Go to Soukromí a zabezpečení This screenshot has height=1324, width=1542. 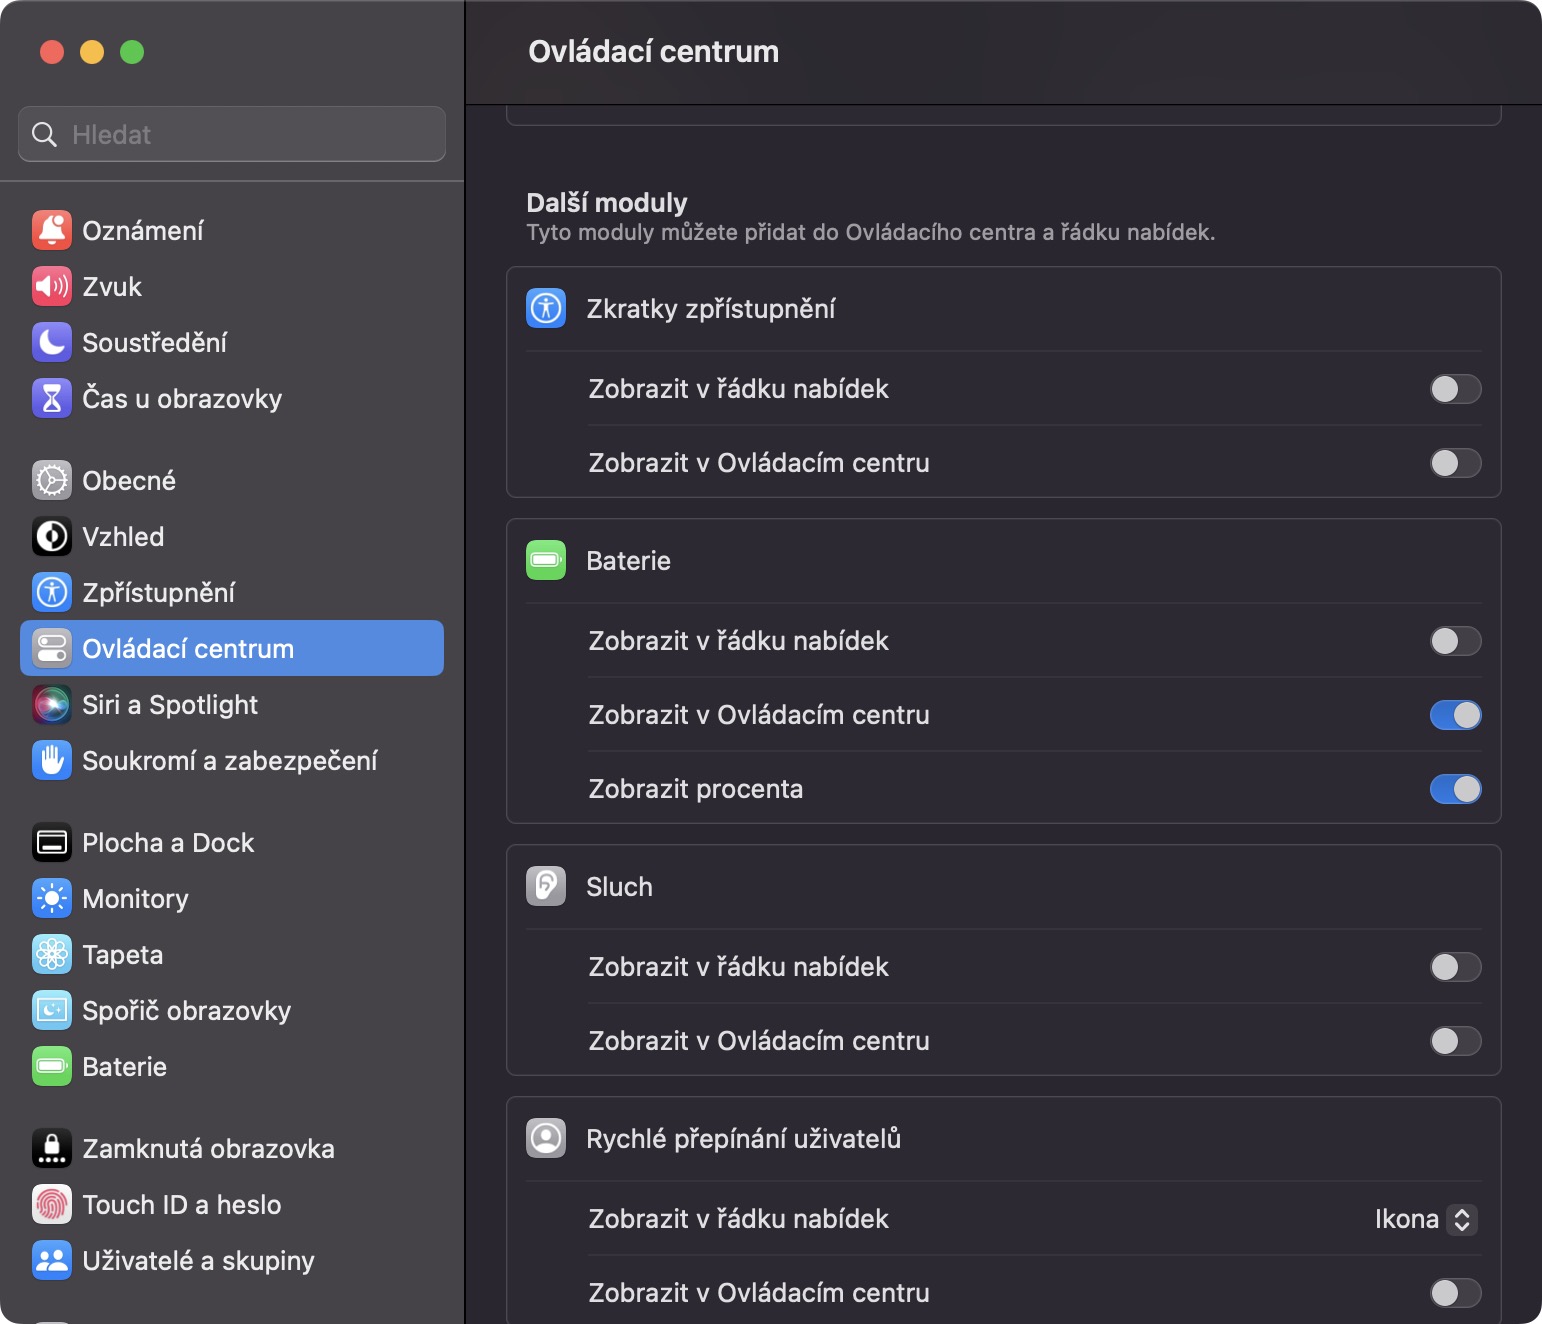point(229,761)
